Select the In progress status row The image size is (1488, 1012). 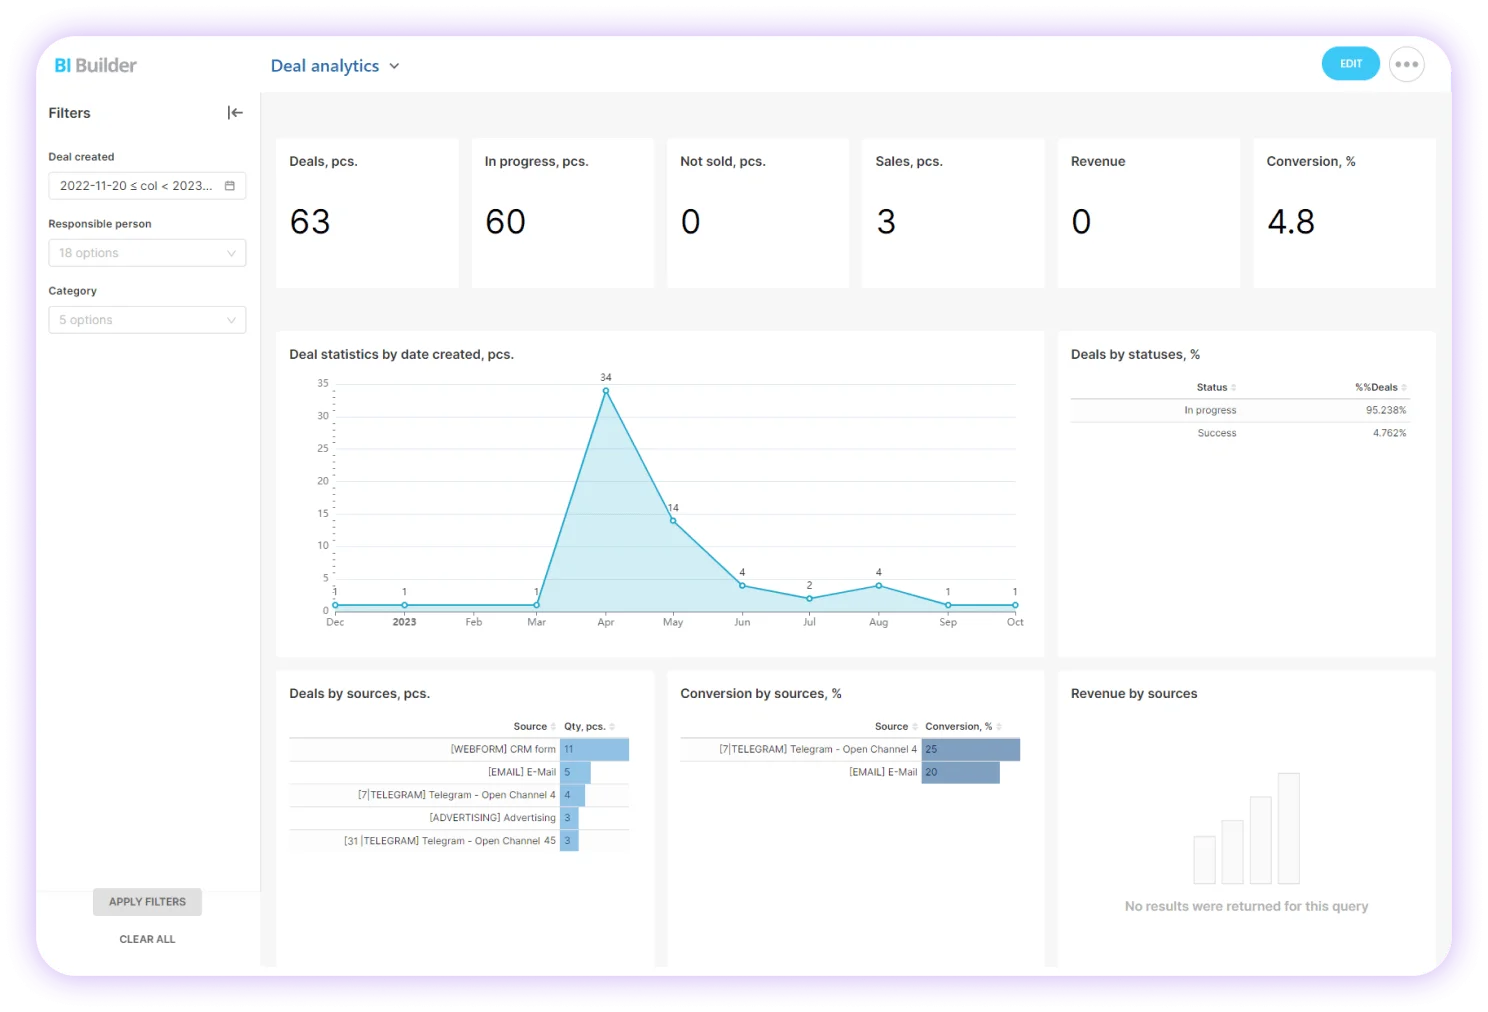pos(1239,411)
